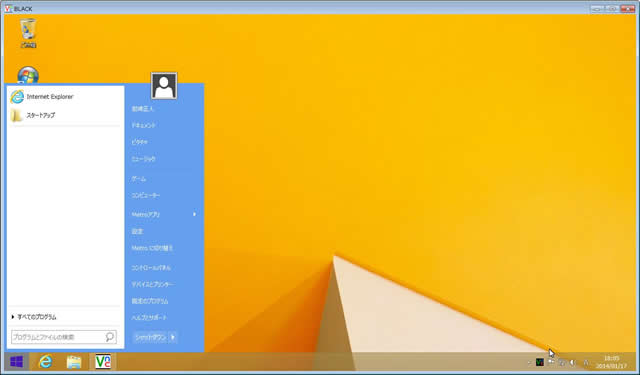Toggle the IME input mode indicator

click(x=587, y=362)
